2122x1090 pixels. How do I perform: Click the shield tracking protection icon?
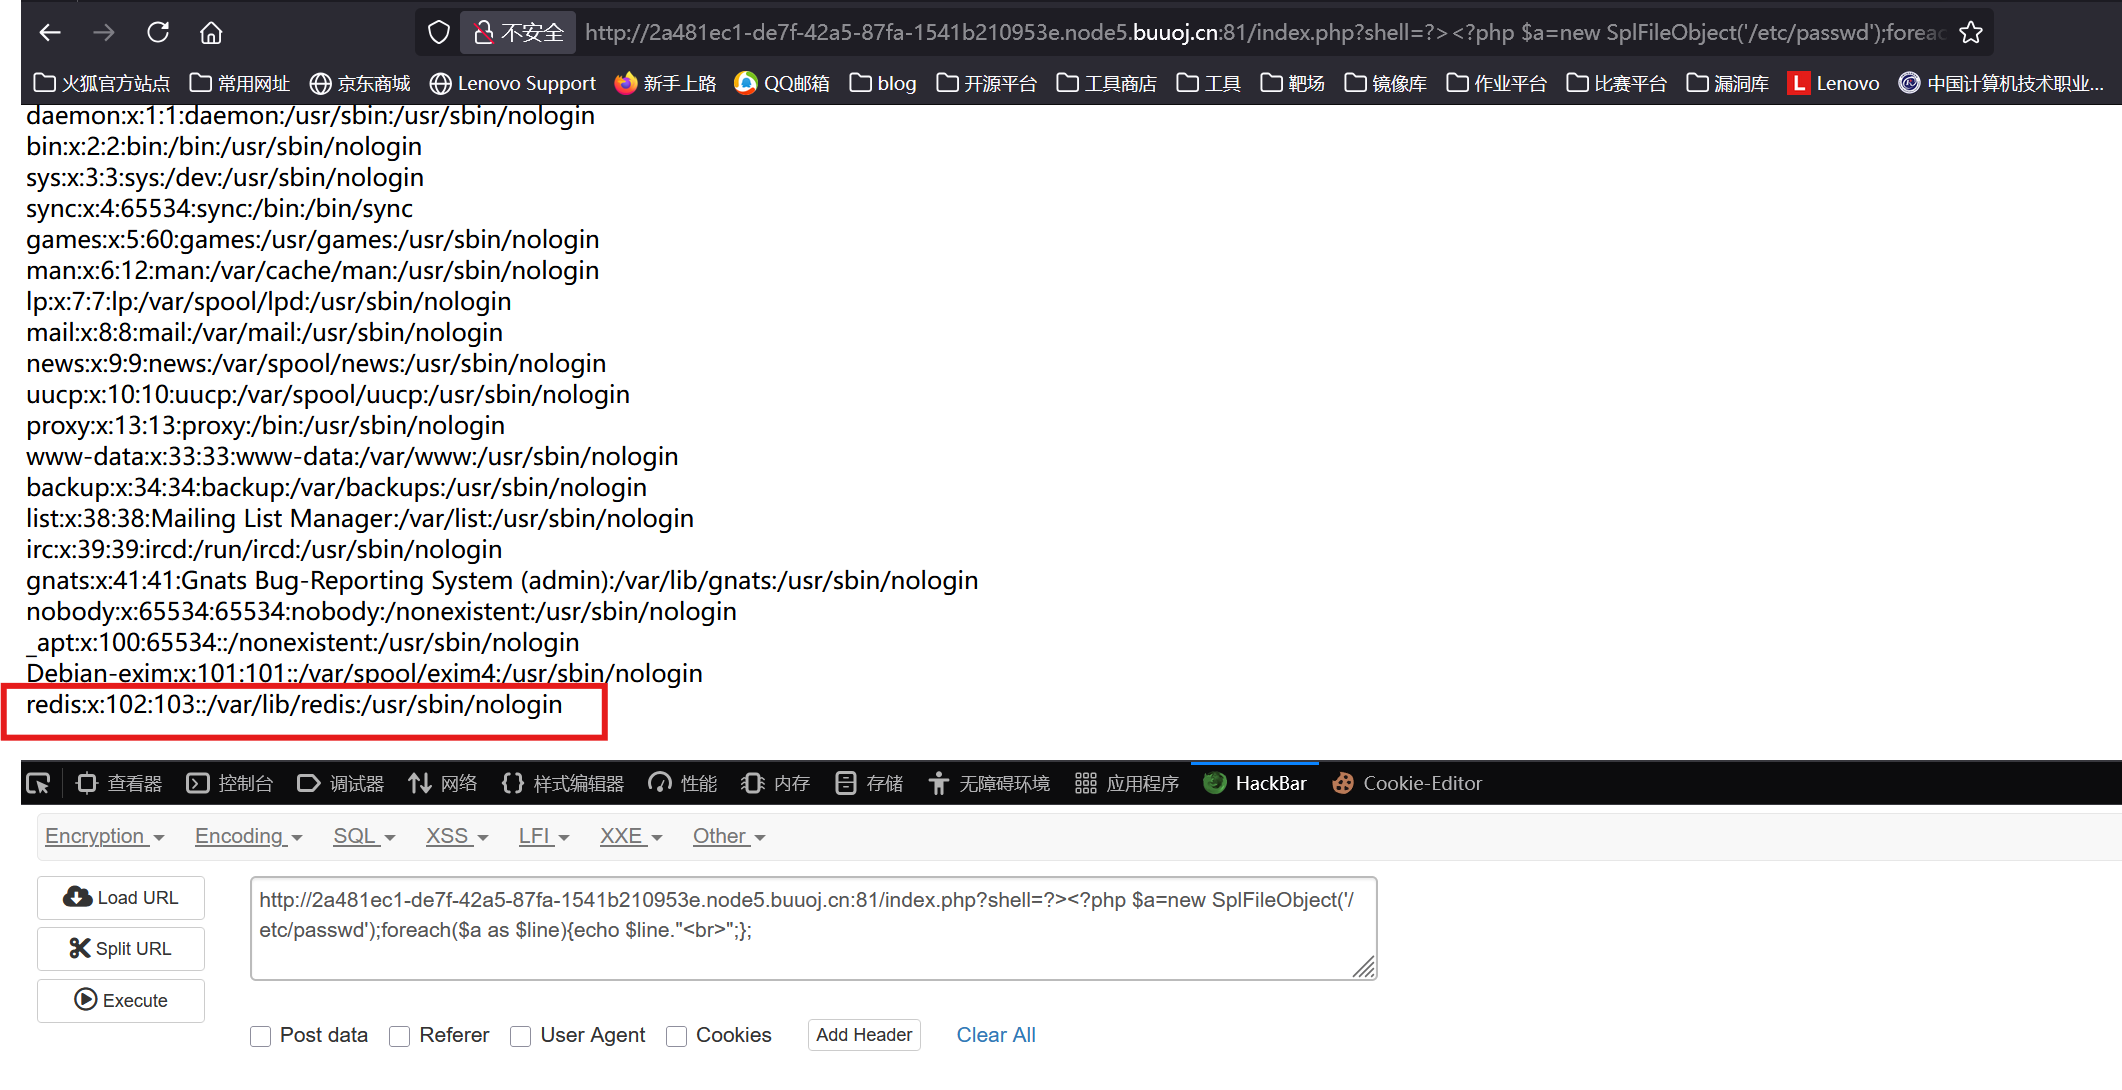pyautogui.click(x=438, y=32)
